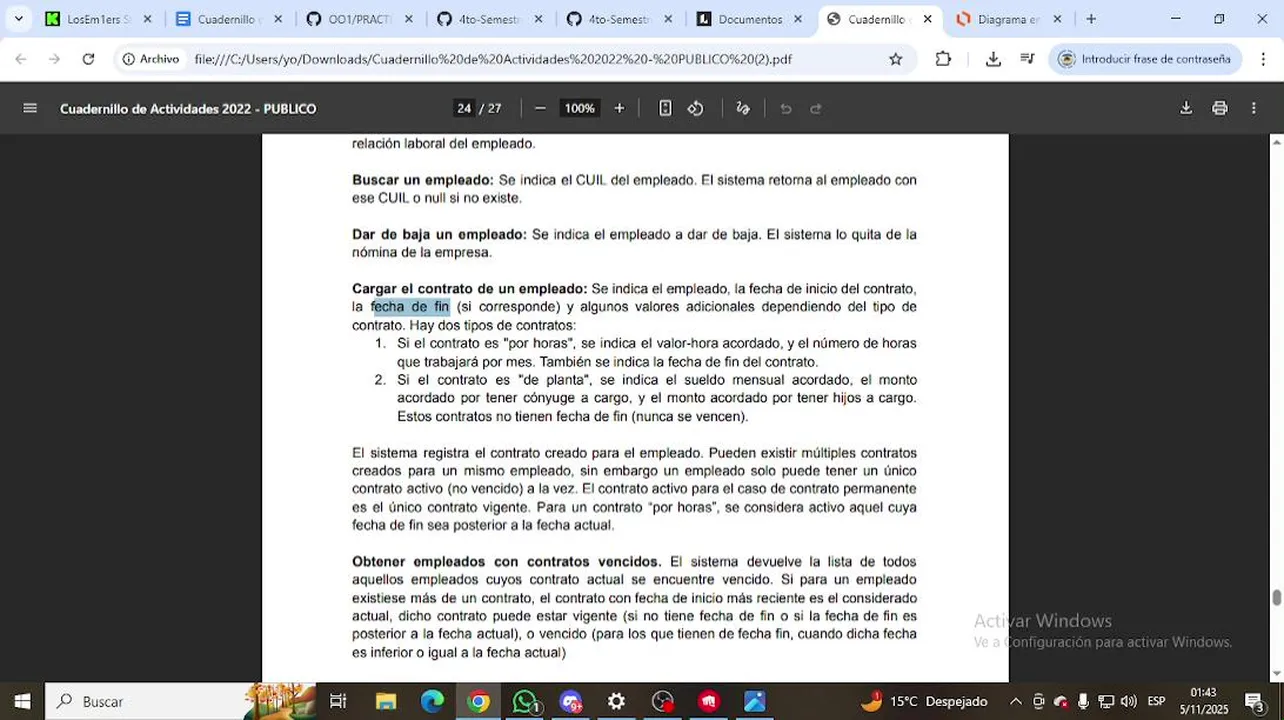
Task: Go back to previous page
Action: coord(21,59)
